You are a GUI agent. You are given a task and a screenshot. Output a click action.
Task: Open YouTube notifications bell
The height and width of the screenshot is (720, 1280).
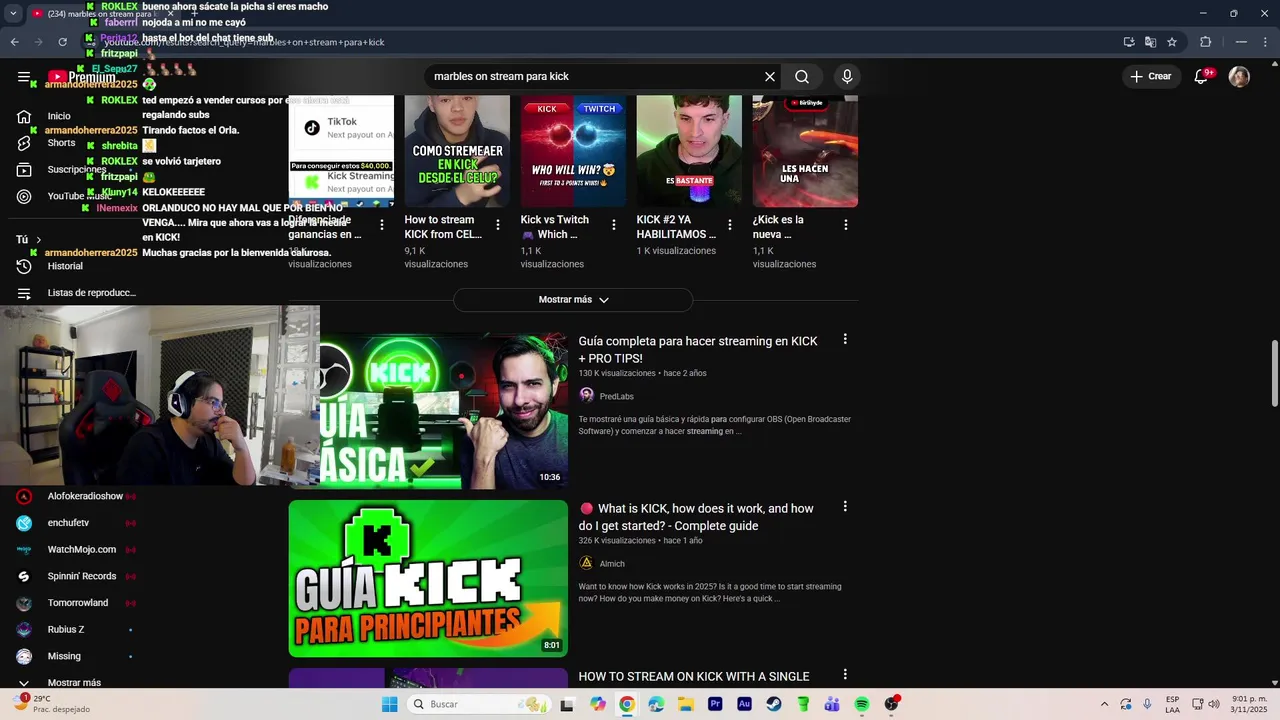1202,77
